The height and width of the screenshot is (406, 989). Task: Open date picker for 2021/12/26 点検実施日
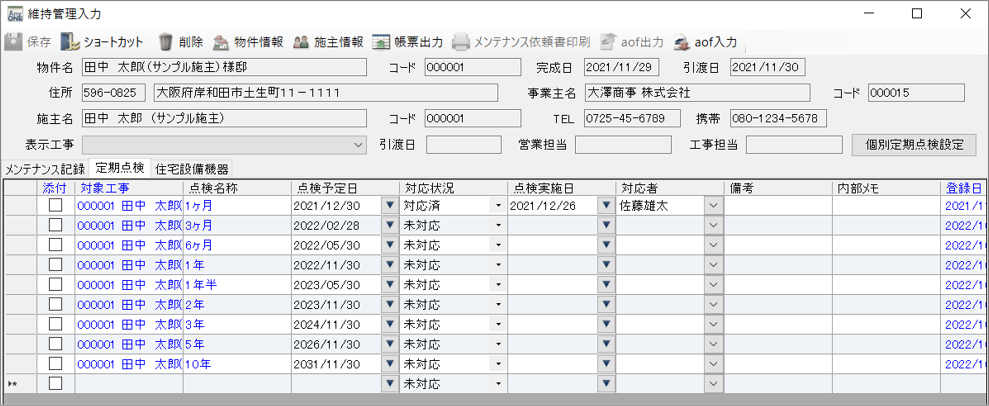coord(606,205)
